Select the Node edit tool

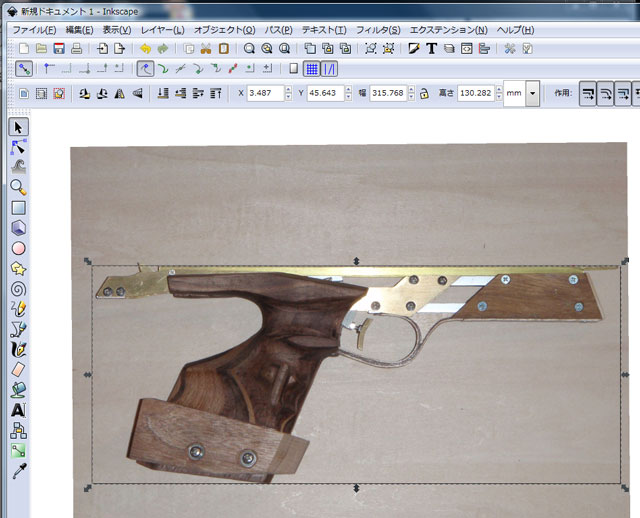(18, 147)
